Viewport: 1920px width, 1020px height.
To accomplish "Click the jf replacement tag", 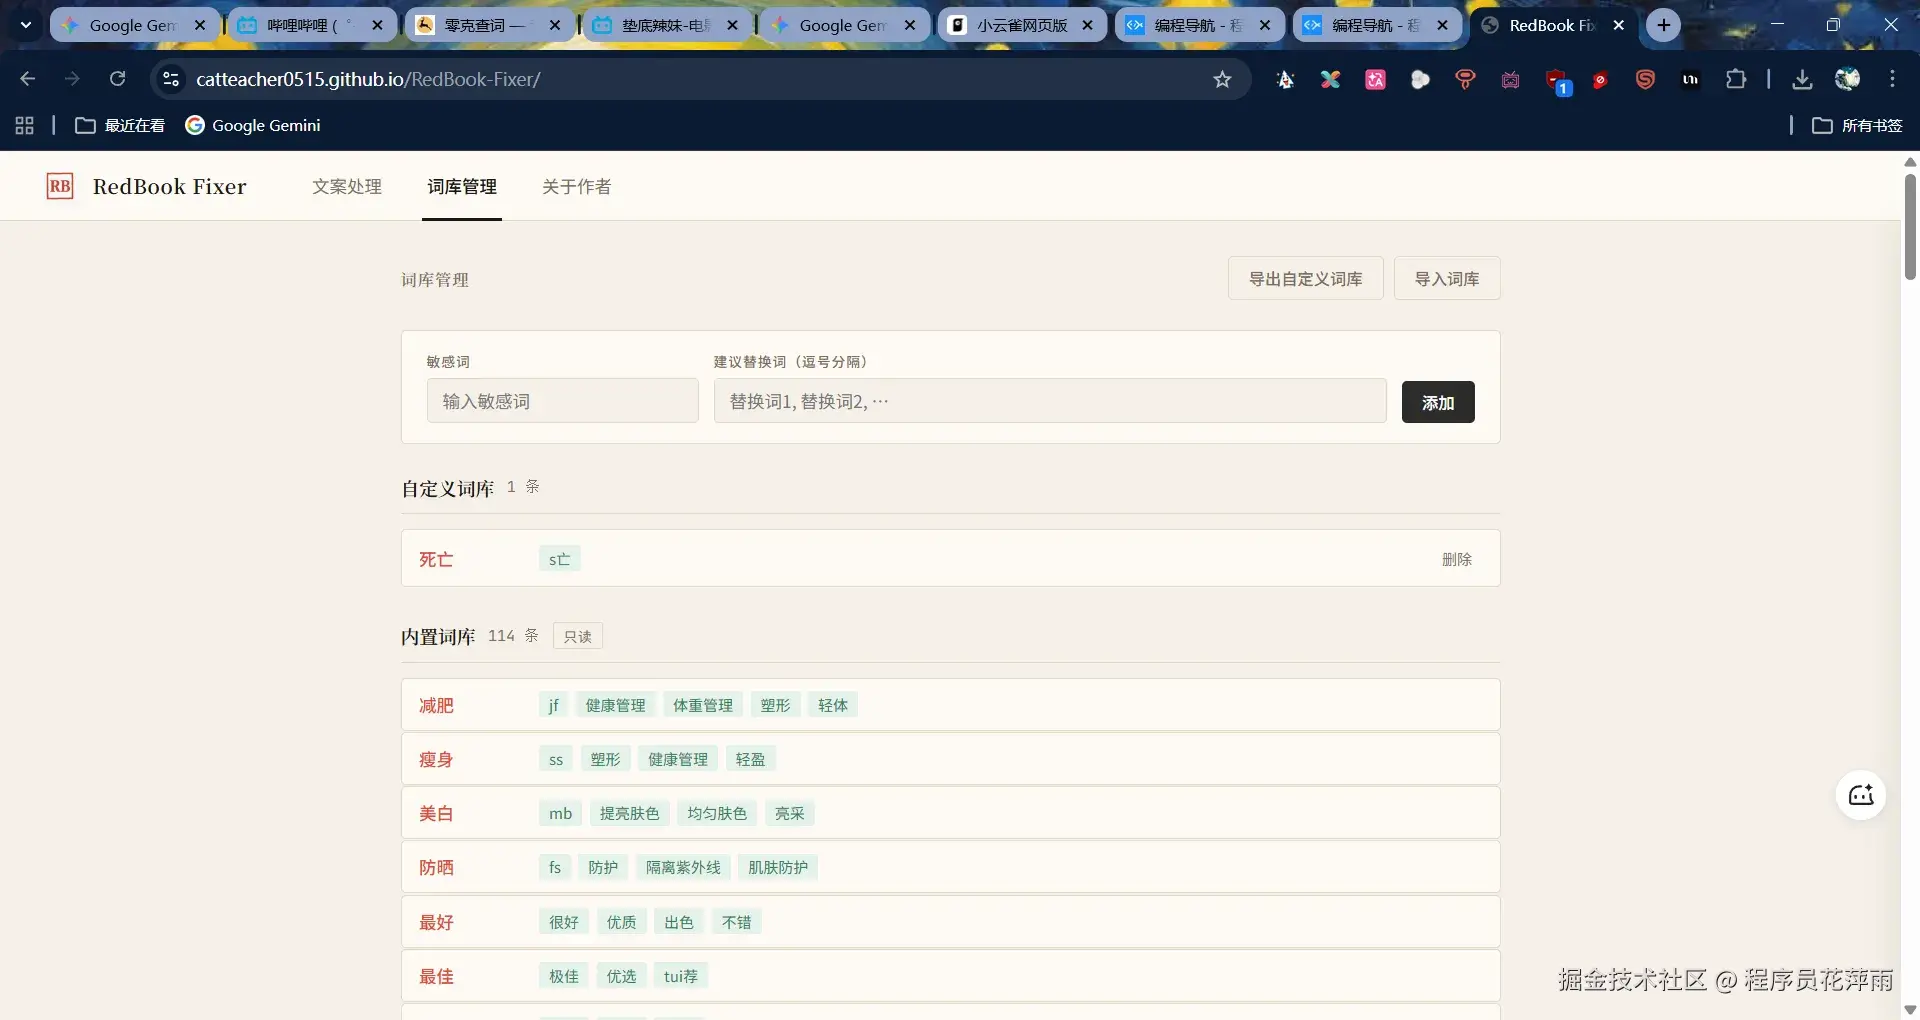I will (x=553, y=705).
